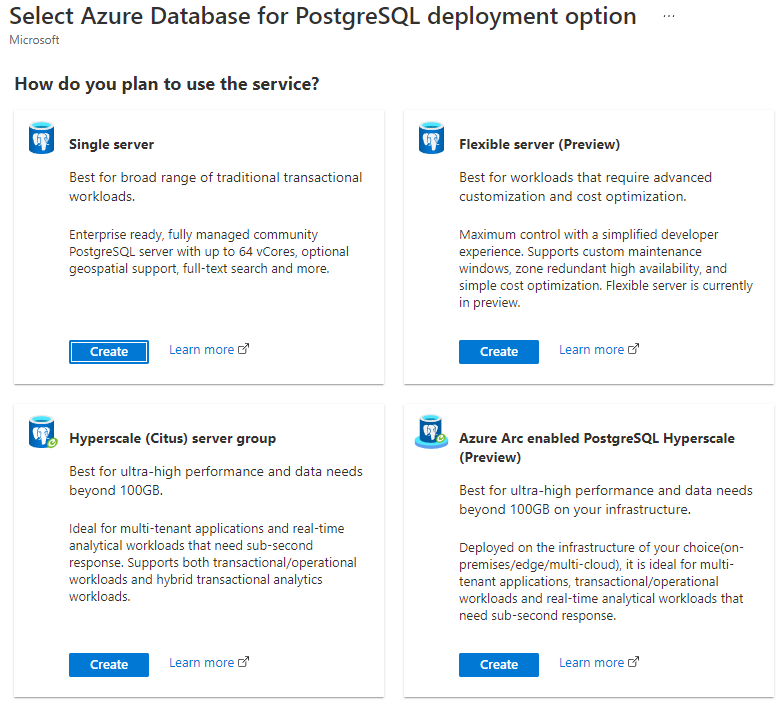Click the Single server PostgreSQL icon
The height and width of the screenshot is (704, 780).
point(41,138)
